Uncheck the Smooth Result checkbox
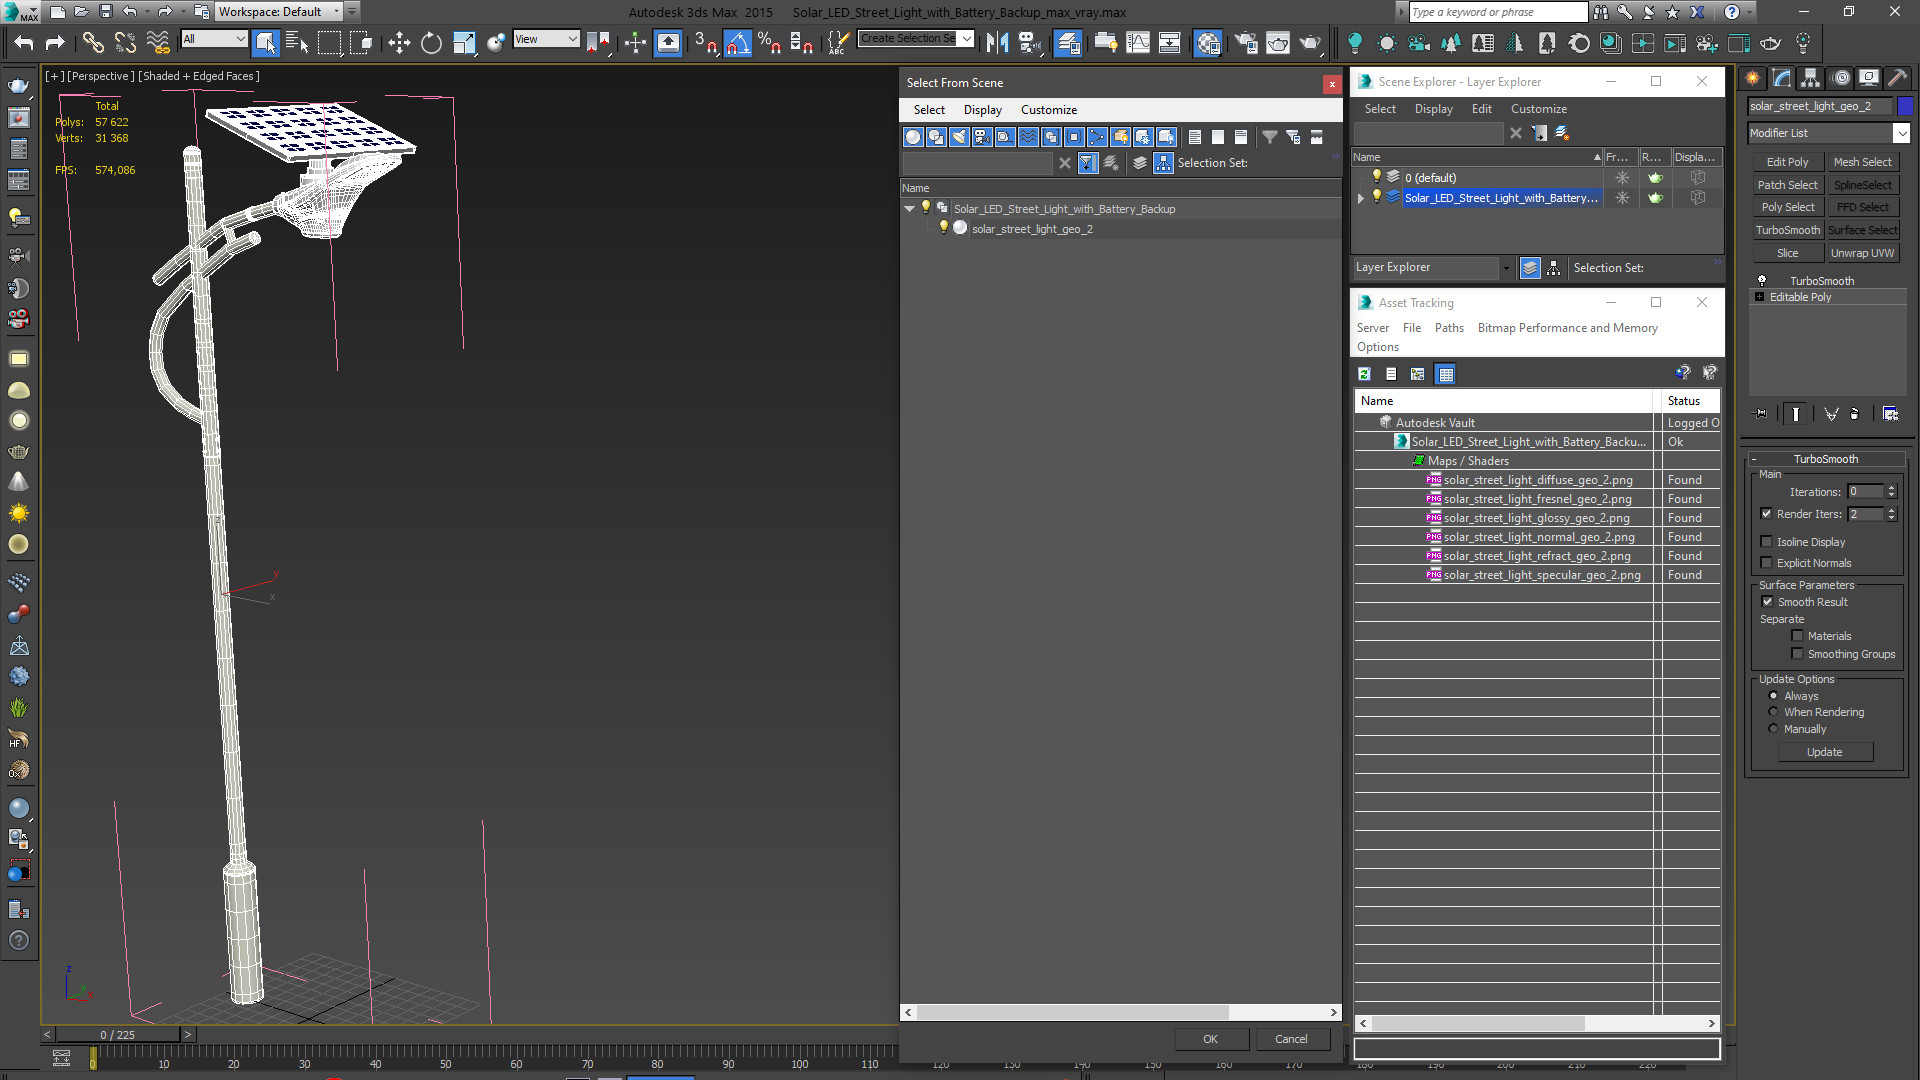 [1767, 602]
